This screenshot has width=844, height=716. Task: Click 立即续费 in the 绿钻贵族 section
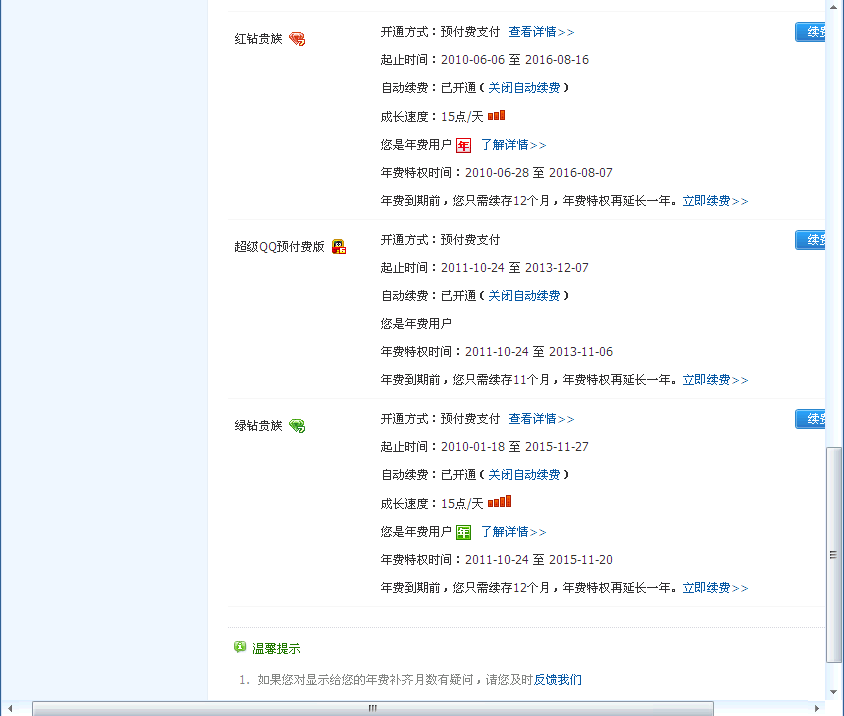point(715,588)
